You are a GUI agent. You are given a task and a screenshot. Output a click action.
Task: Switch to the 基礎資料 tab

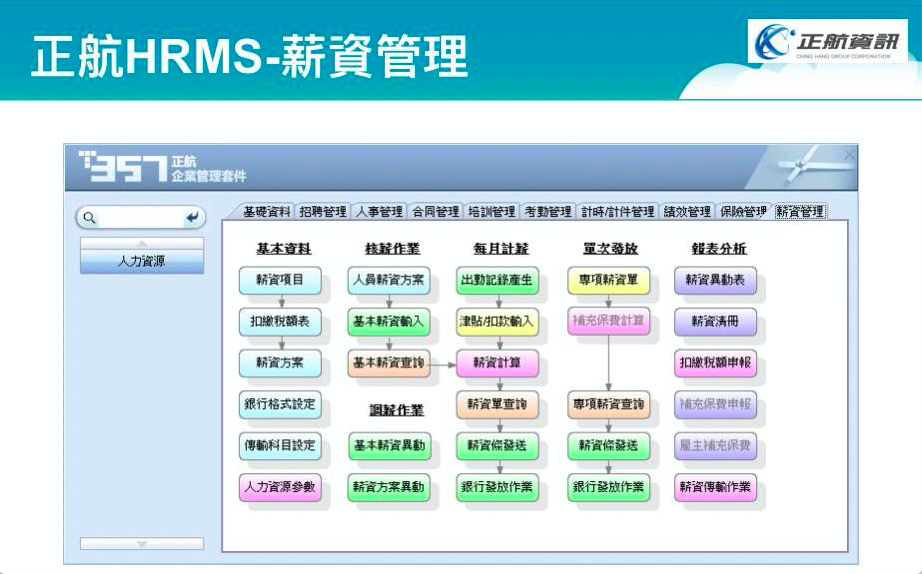(x=266, y=212)
